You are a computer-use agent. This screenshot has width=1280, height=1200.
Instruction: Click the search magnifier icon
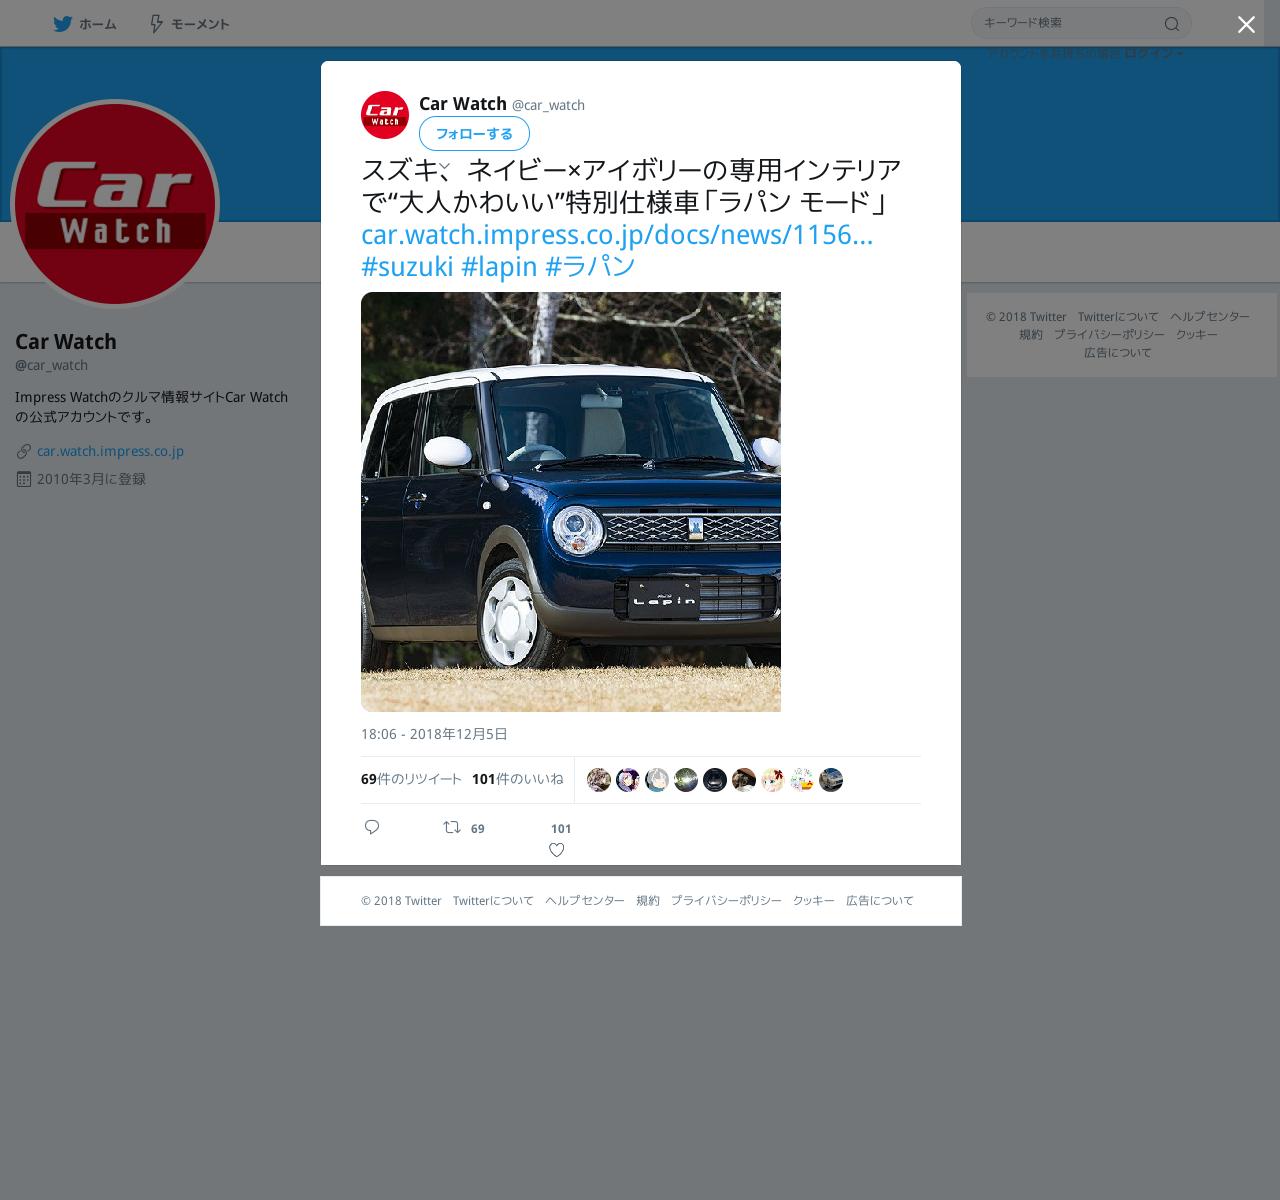[1172, 24]
